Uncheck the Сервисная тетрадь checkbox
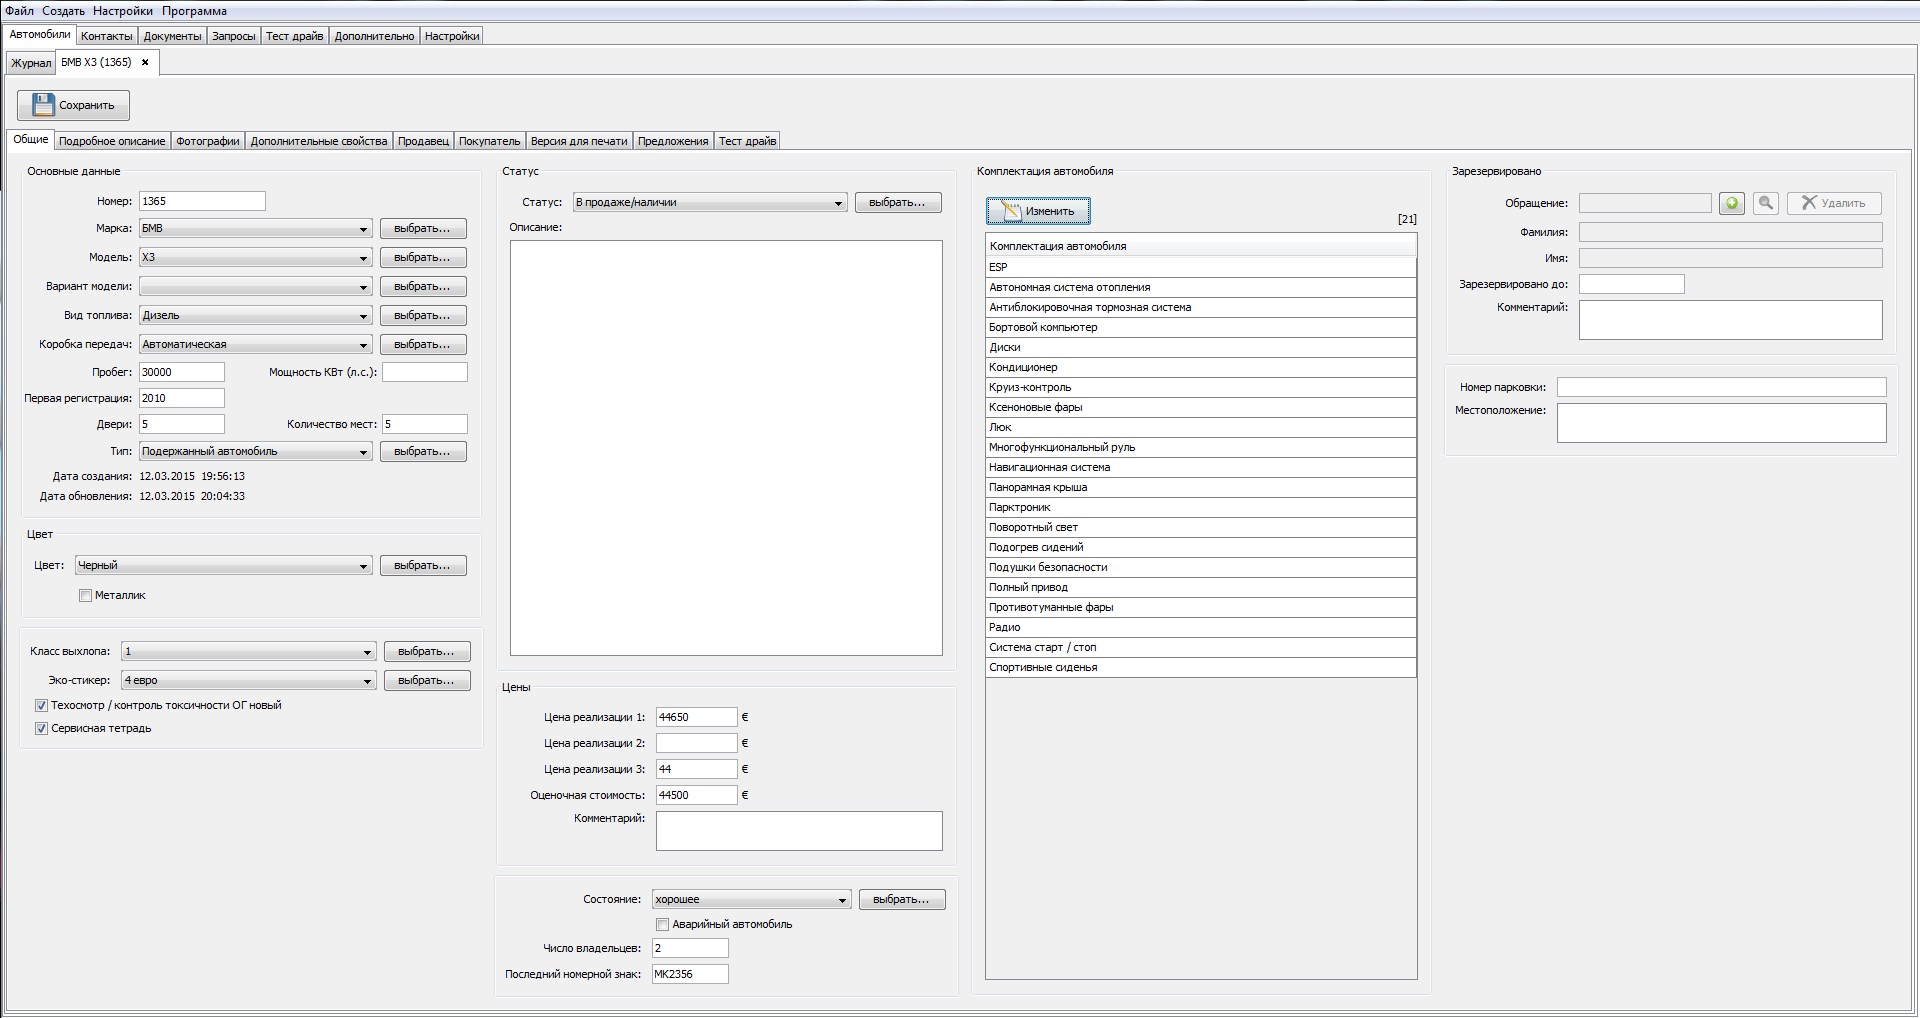The width and height of the screenshot is (1920, 1018). pyautogui.click(x=42, y=729)
